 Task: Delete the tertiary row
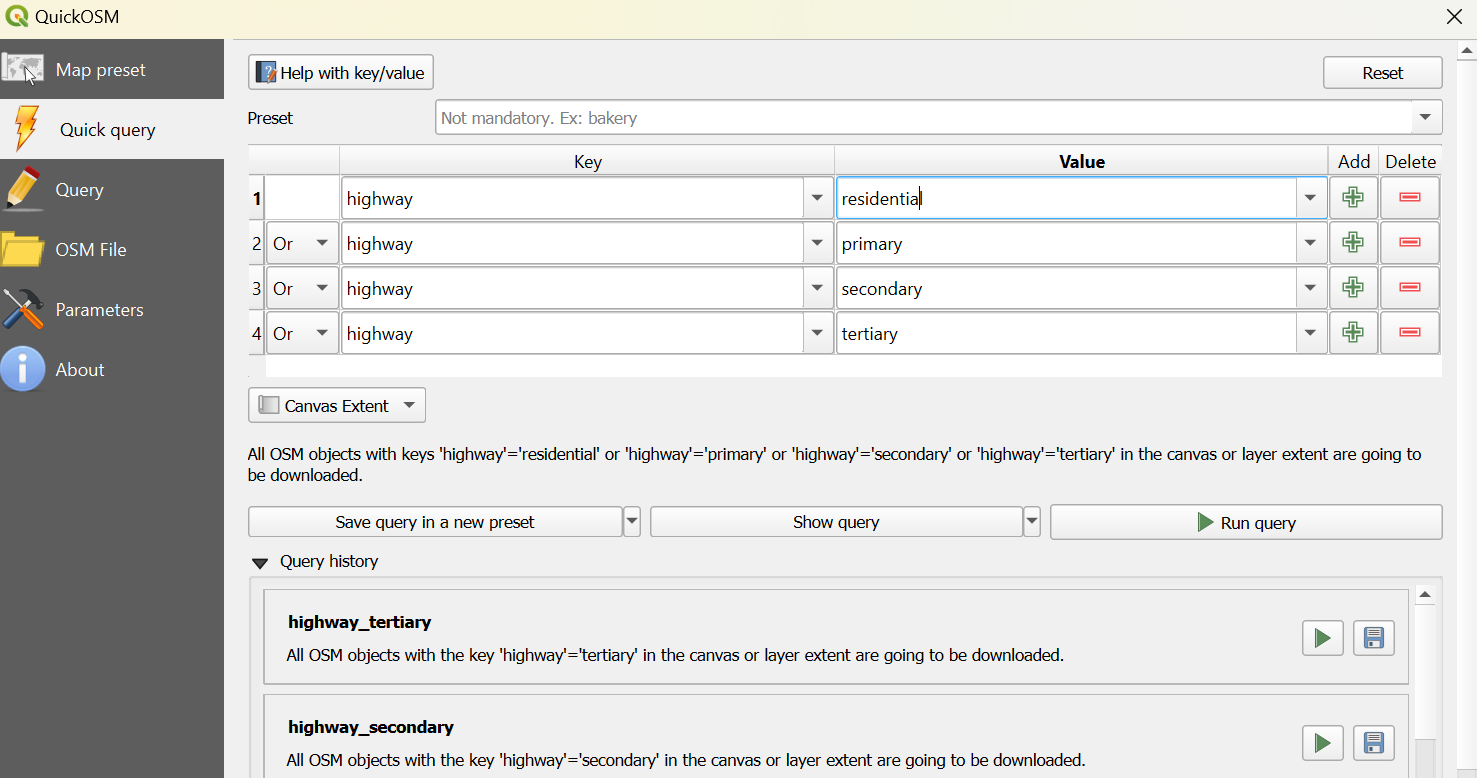1410,333
